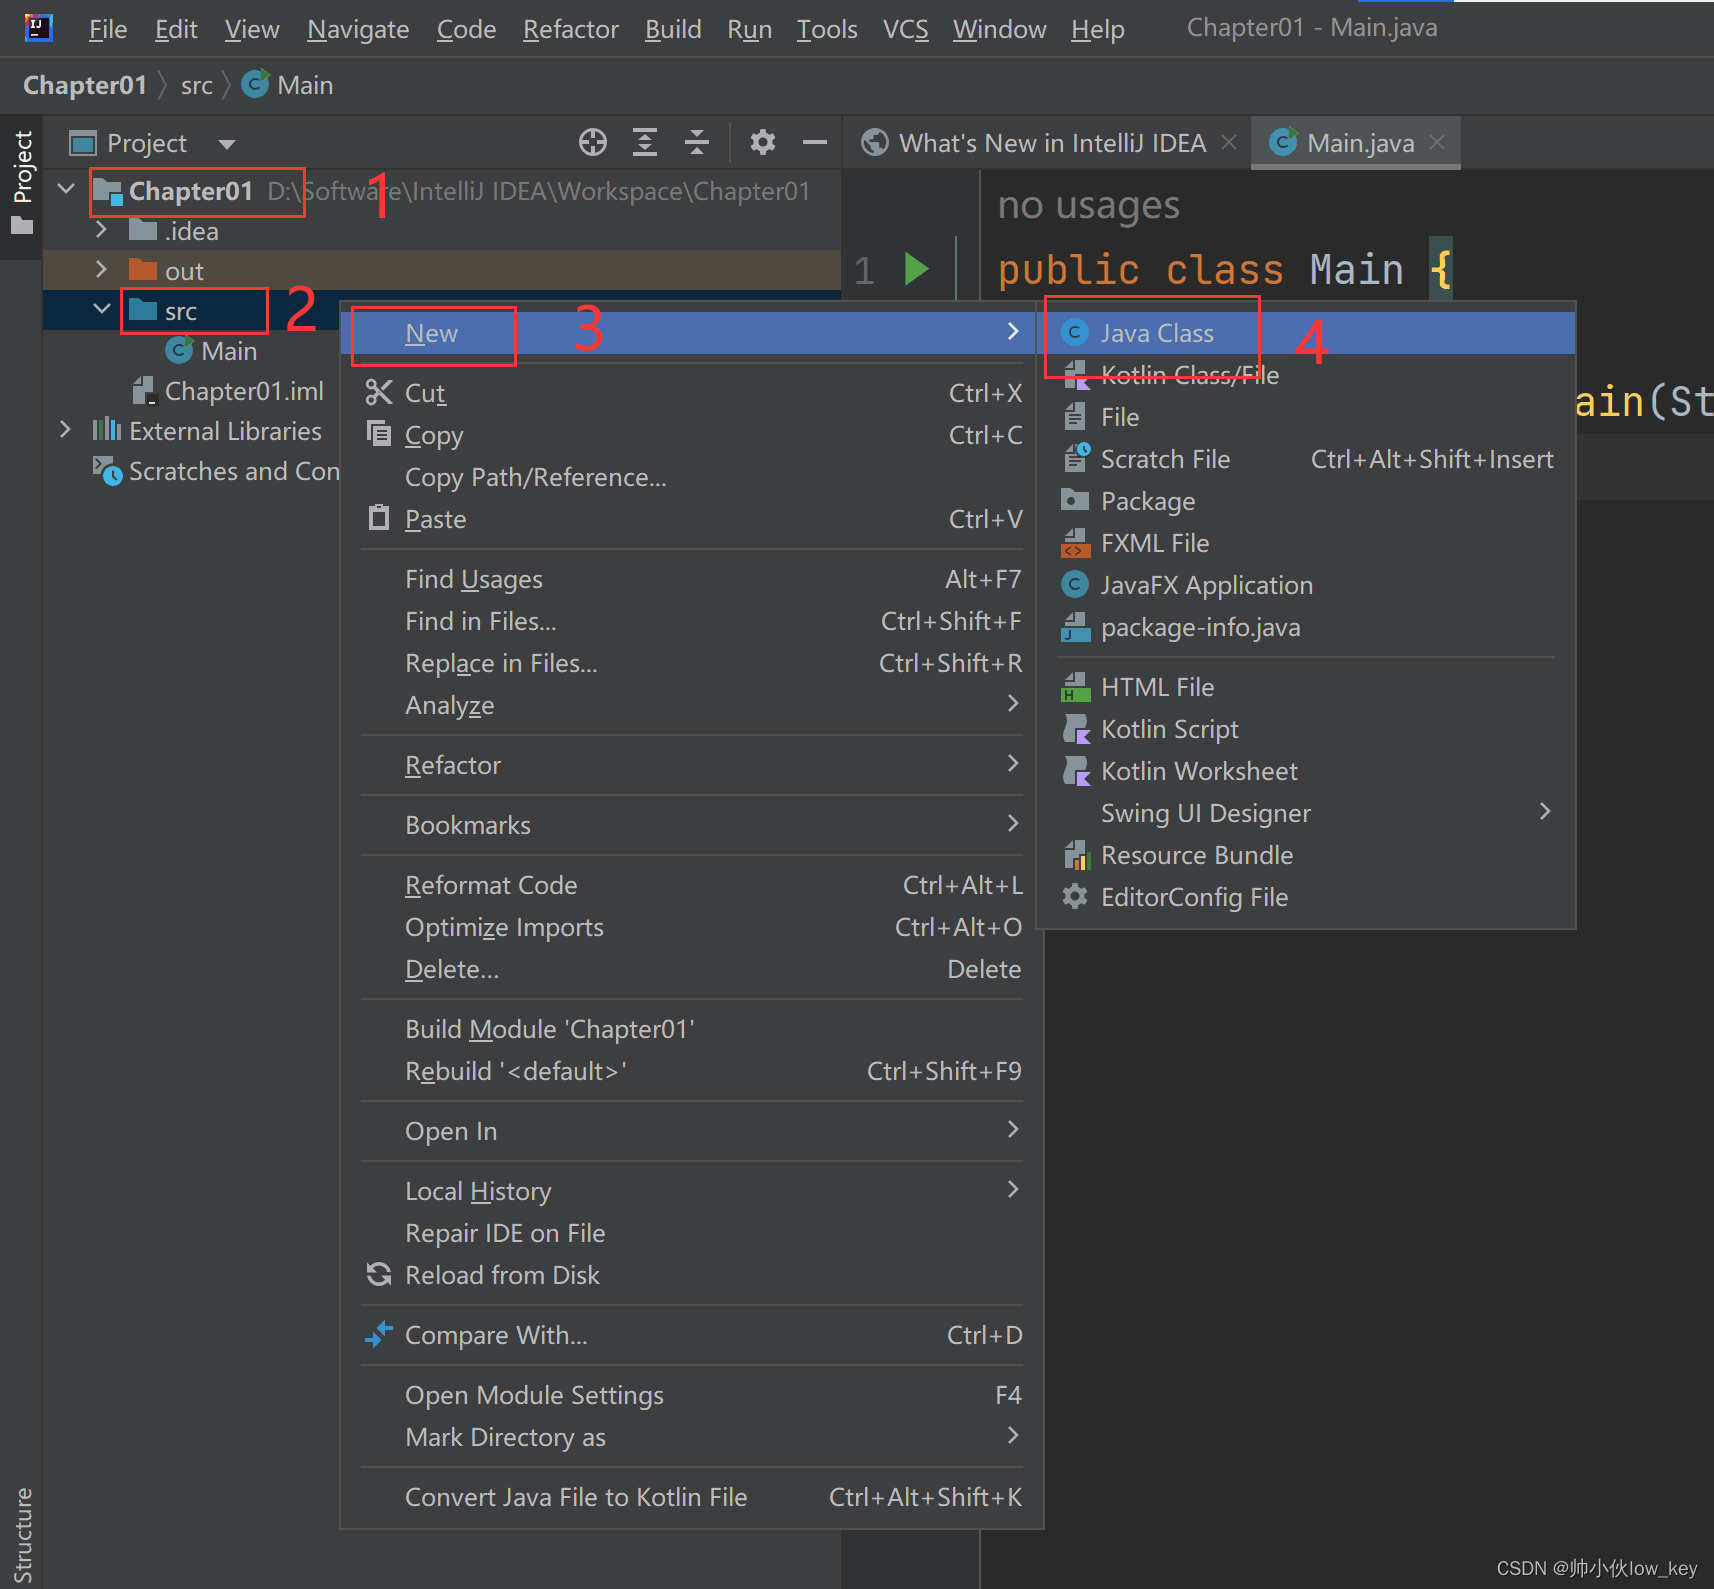Click the Cut scissors icon
This screenshot has width=1714, height=1589.
pos(379,392)
